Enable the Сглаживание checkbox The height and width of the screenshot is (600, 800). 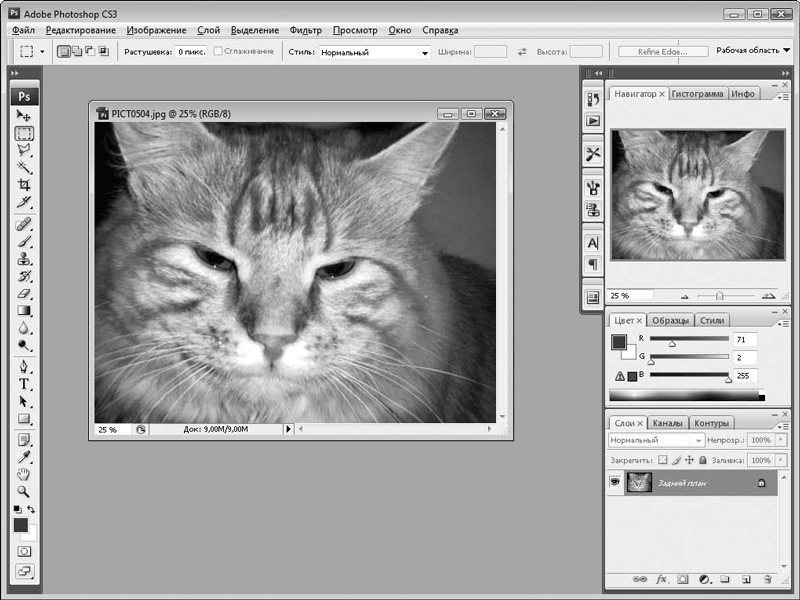218,51
